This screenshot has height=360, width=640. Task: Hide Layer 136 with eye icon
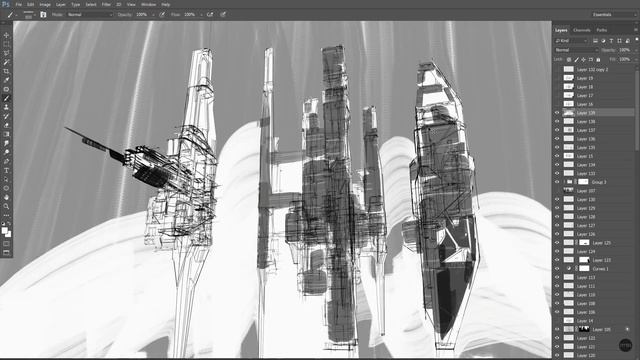tap(557, 139)
